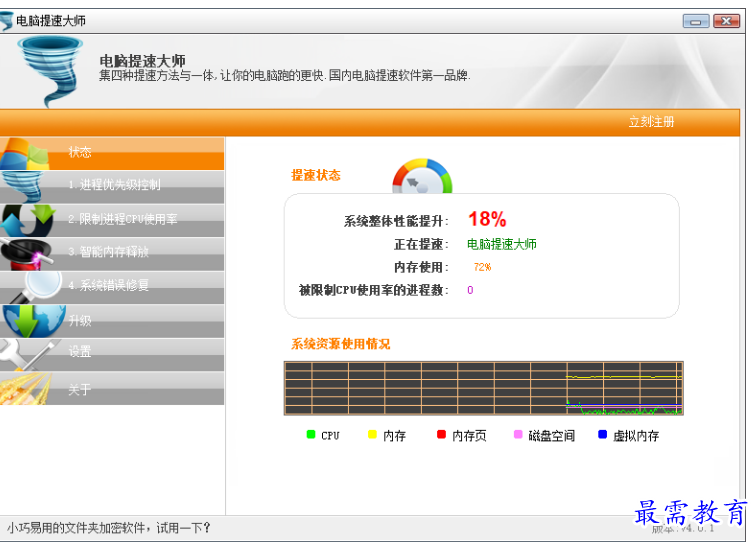Click the 提速状态 gauge icon
This screenshot has height=544, width=756.
click(x=422, y=177)
